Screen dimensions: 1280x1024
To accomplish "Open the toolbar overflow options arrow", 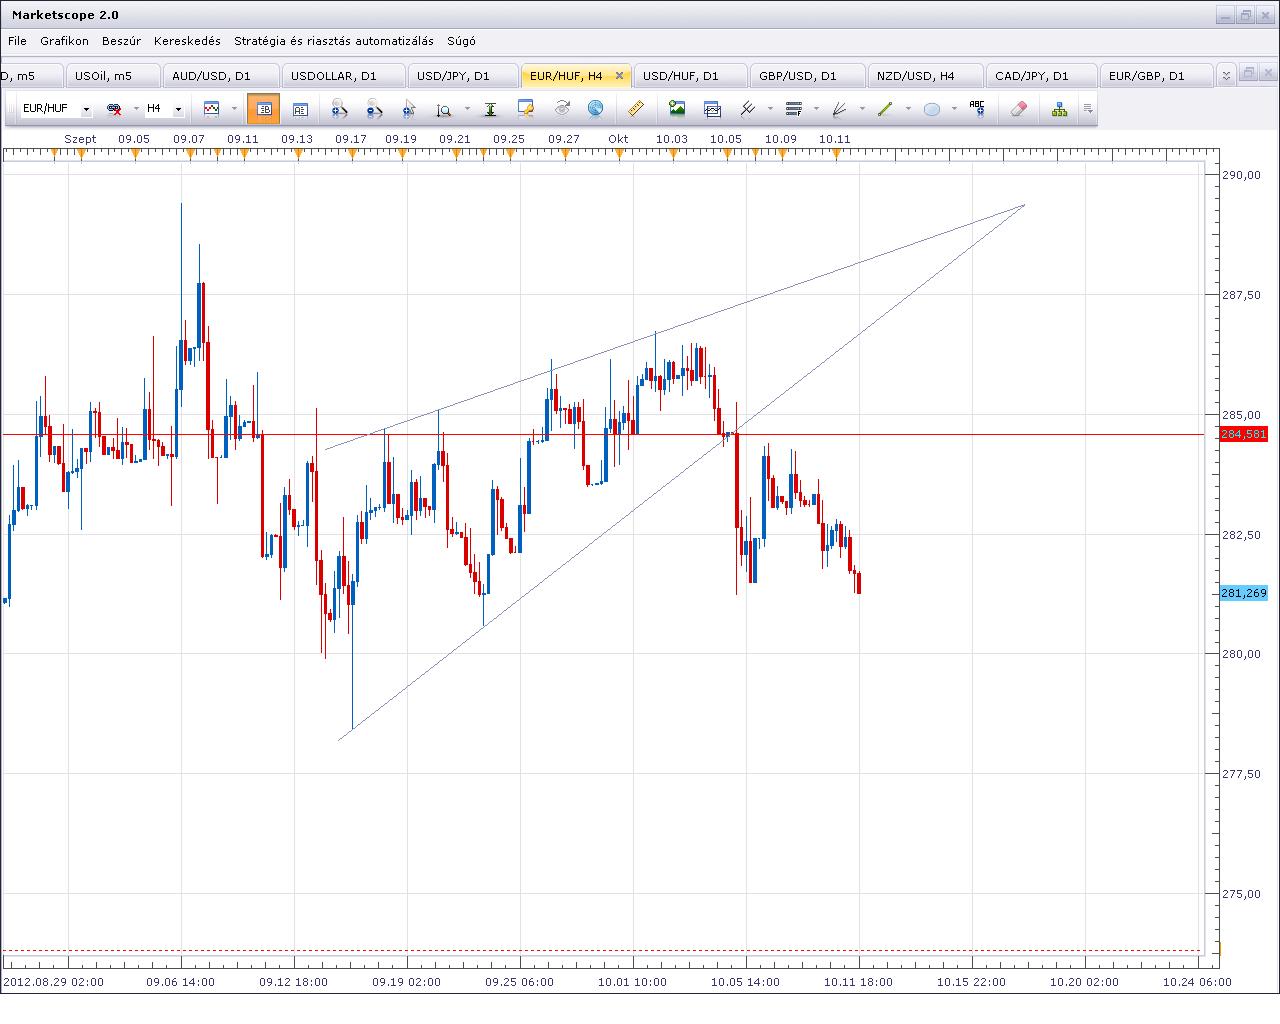I will coord(1088,109).
